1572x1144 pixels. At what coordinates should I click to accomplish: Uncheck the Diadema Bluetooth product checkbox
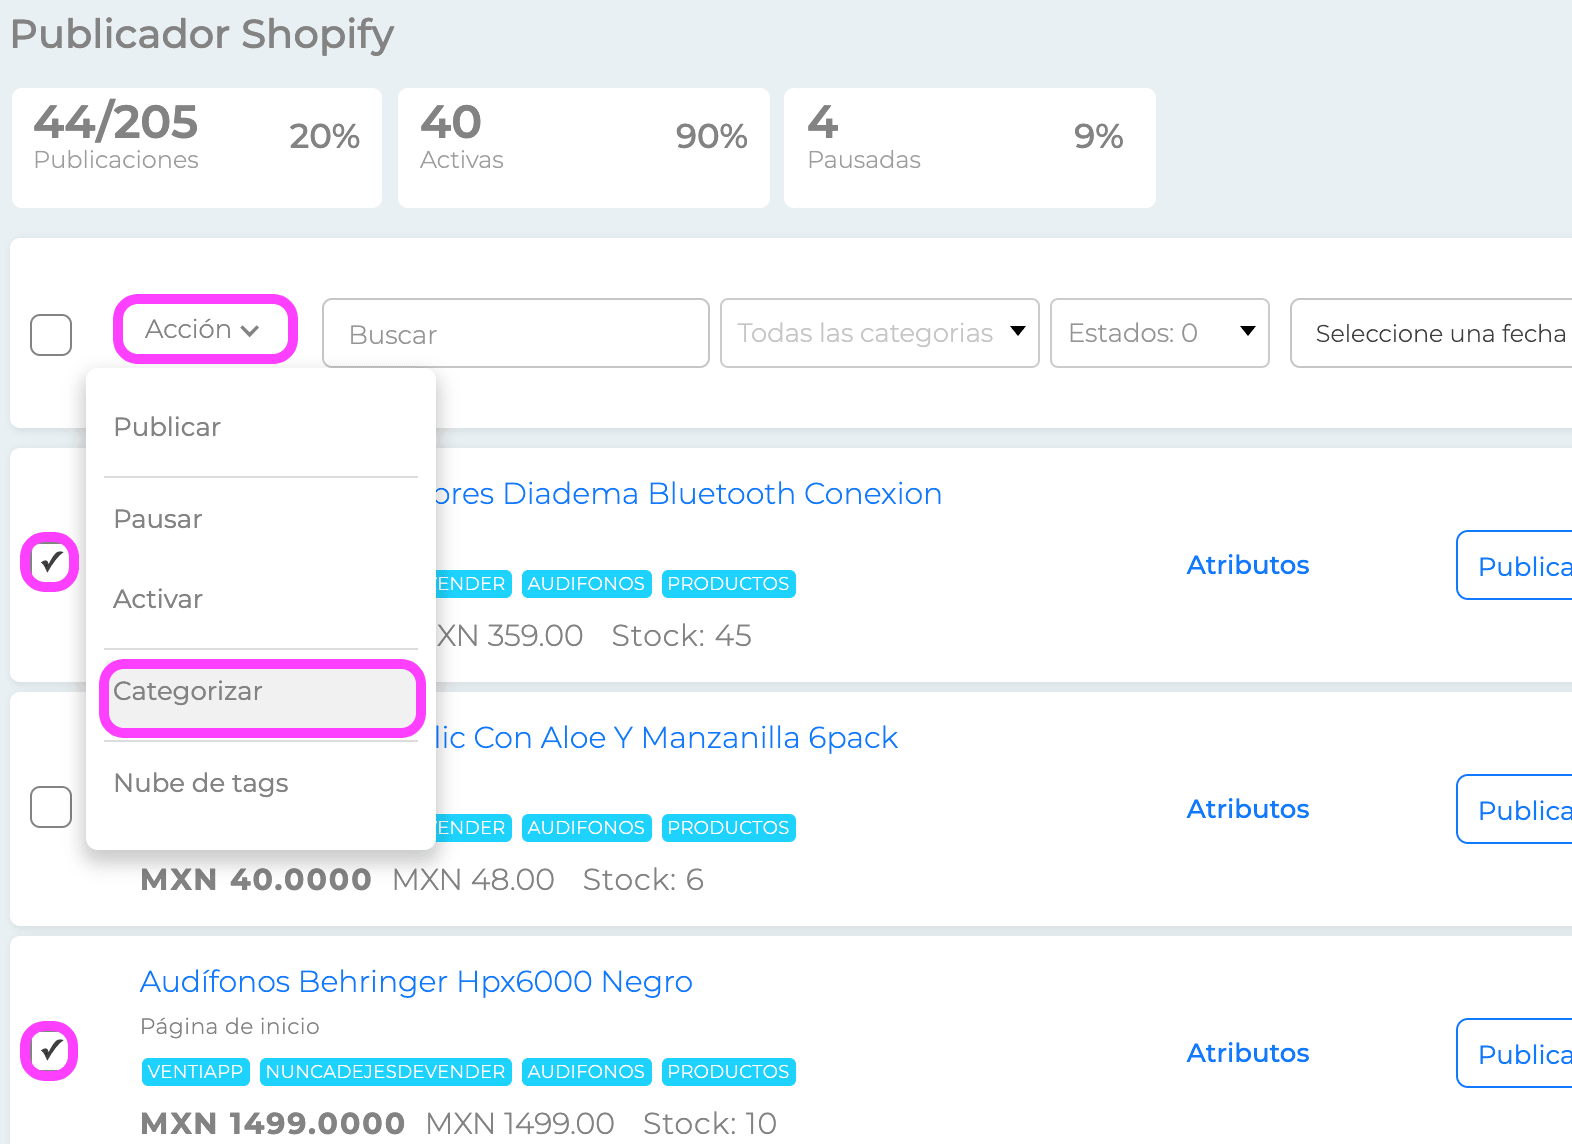50,562
